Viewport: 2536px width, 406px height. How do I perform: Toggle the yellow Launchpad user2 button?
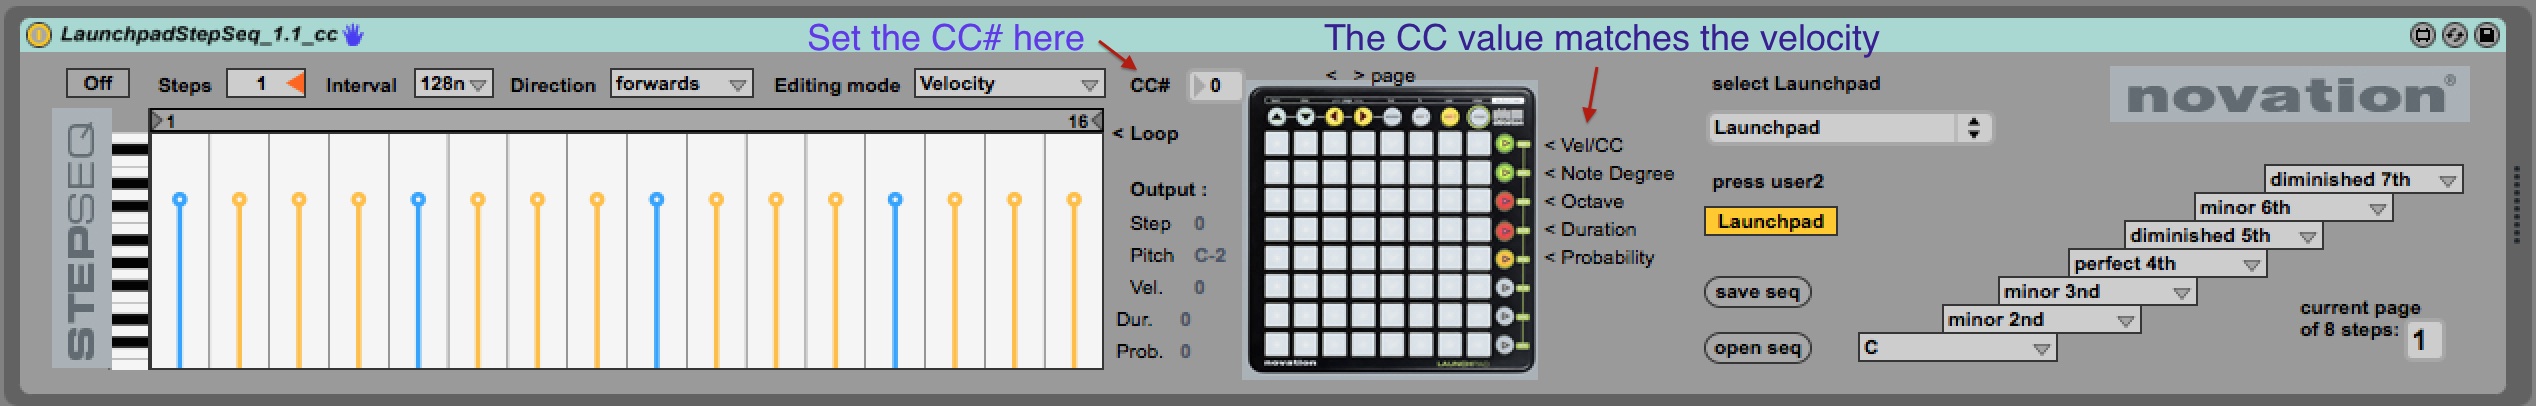1770,221
